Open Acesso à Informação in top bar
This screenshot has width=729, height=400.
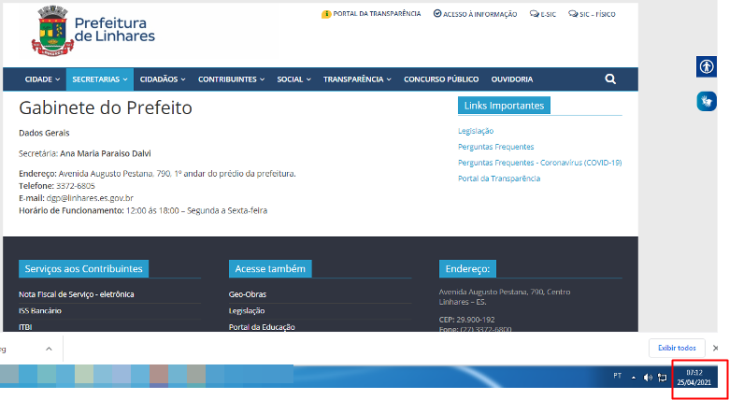coord(475,14)
